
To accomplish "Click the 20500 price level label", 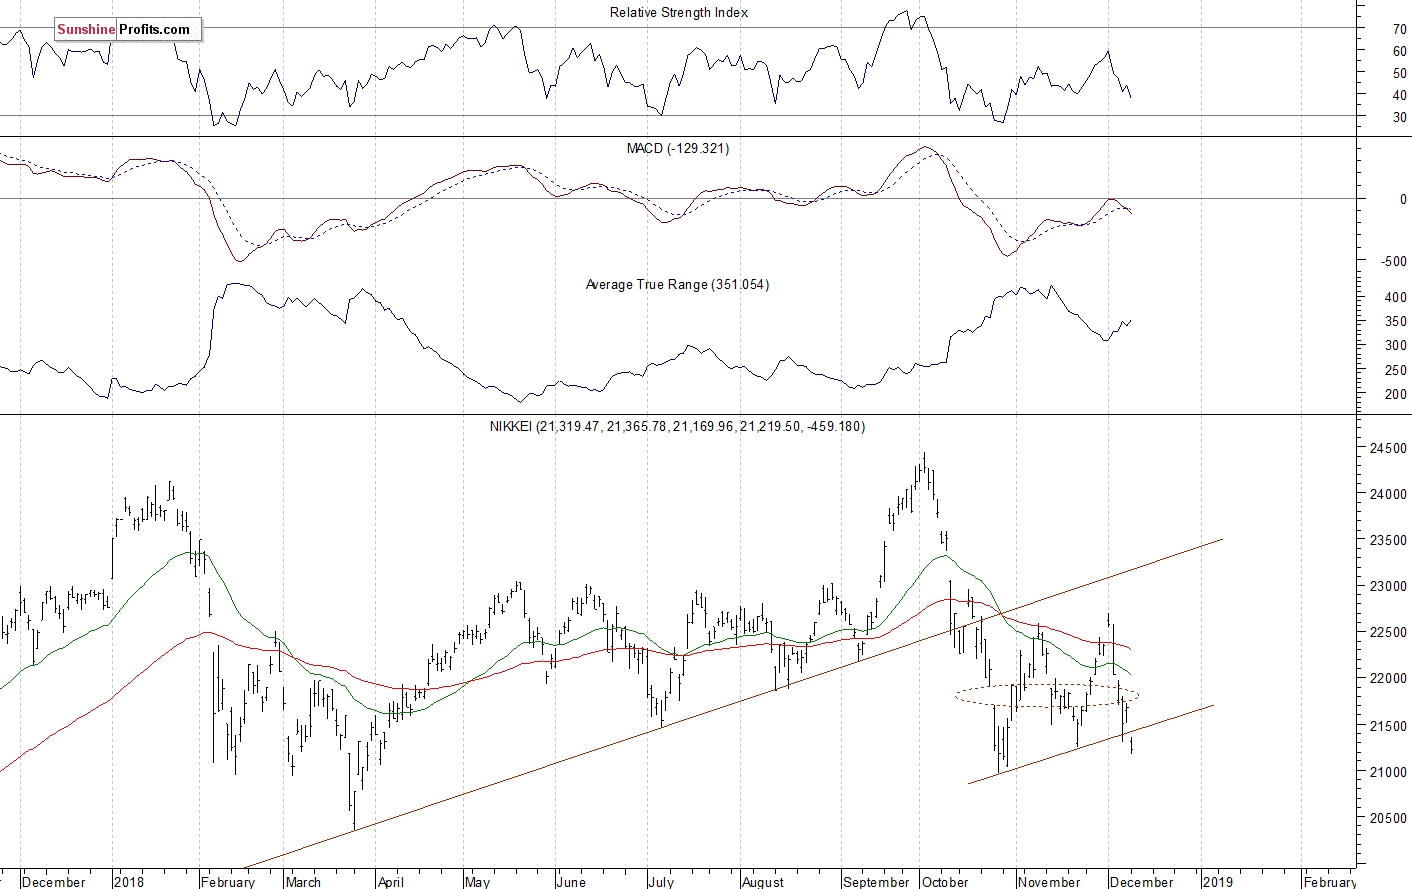I will 1388,819.
